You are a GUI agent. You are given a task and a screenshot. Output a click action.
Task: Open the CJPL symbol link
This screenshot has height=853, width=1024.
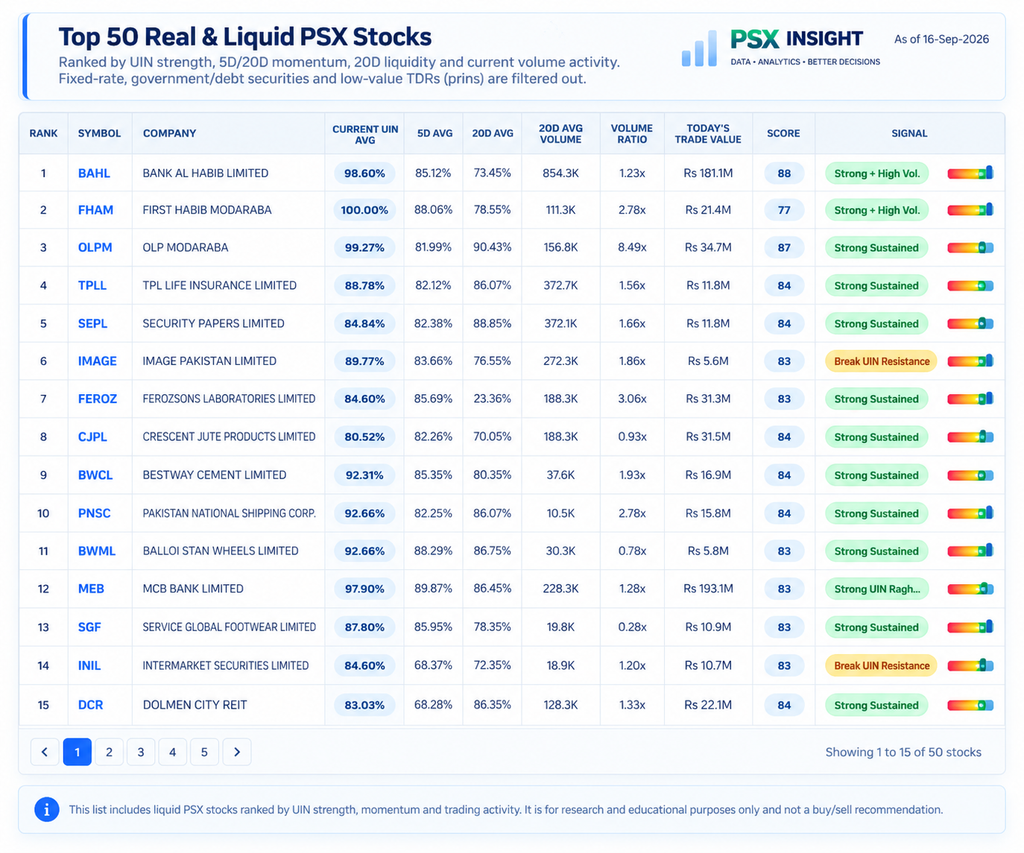(92, 436)
